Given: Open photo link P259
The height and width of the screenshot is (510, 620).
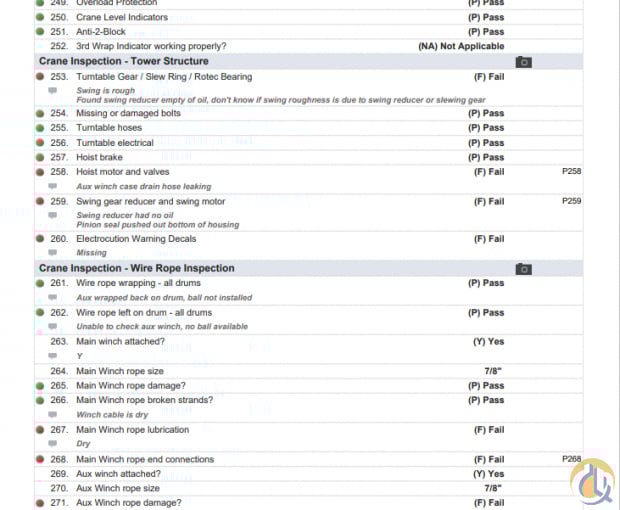Looking at the screenshot, I should 571,201.
